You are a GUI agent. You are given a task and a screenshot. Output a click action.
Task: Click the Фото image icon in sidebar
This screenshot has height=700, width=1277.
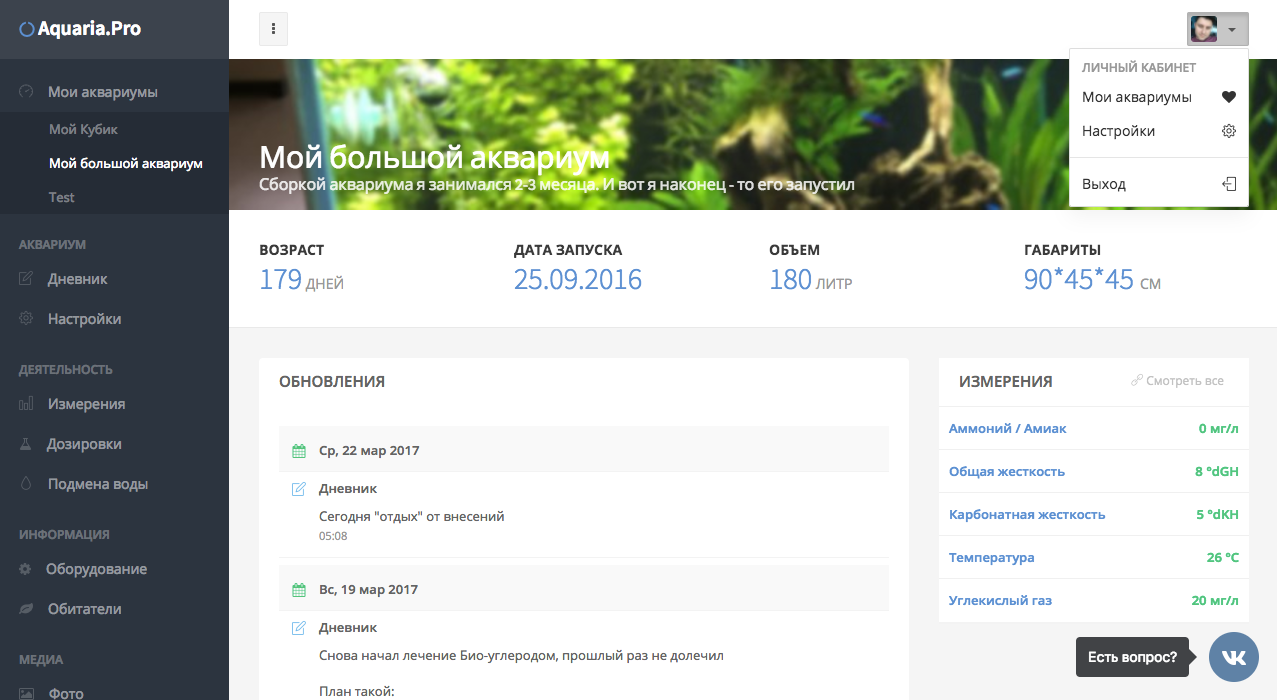[x=27, y=693]
